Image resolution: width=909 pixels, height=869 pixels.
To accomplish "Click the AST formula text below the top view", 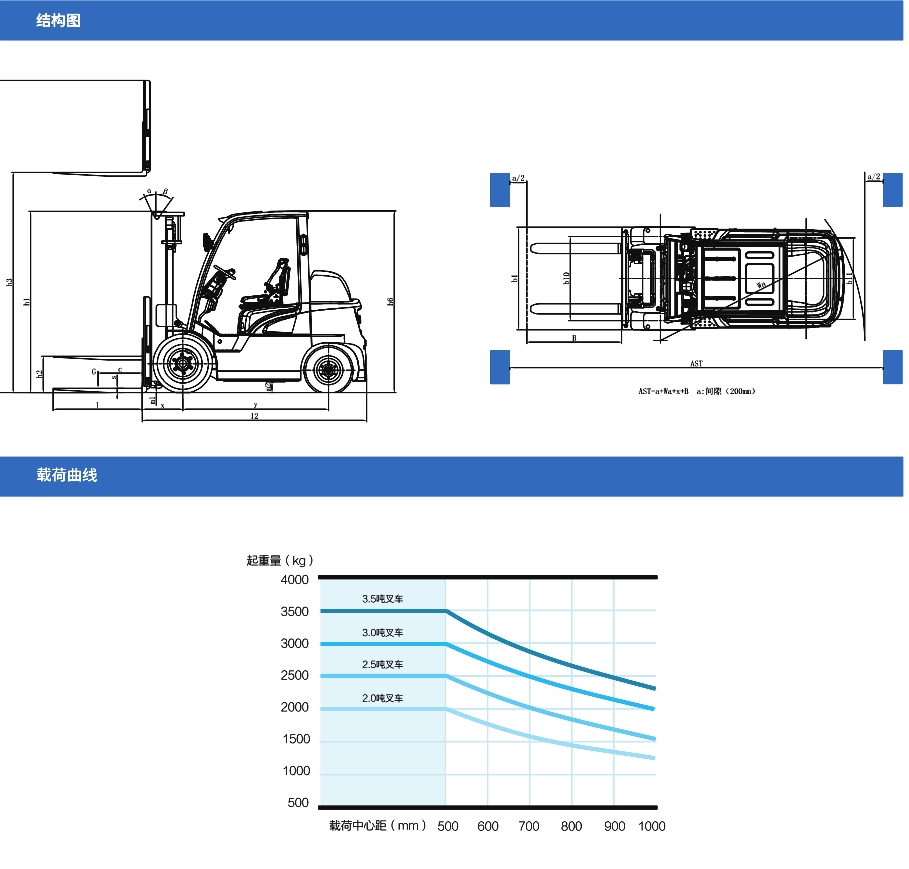I will [697, 391].
